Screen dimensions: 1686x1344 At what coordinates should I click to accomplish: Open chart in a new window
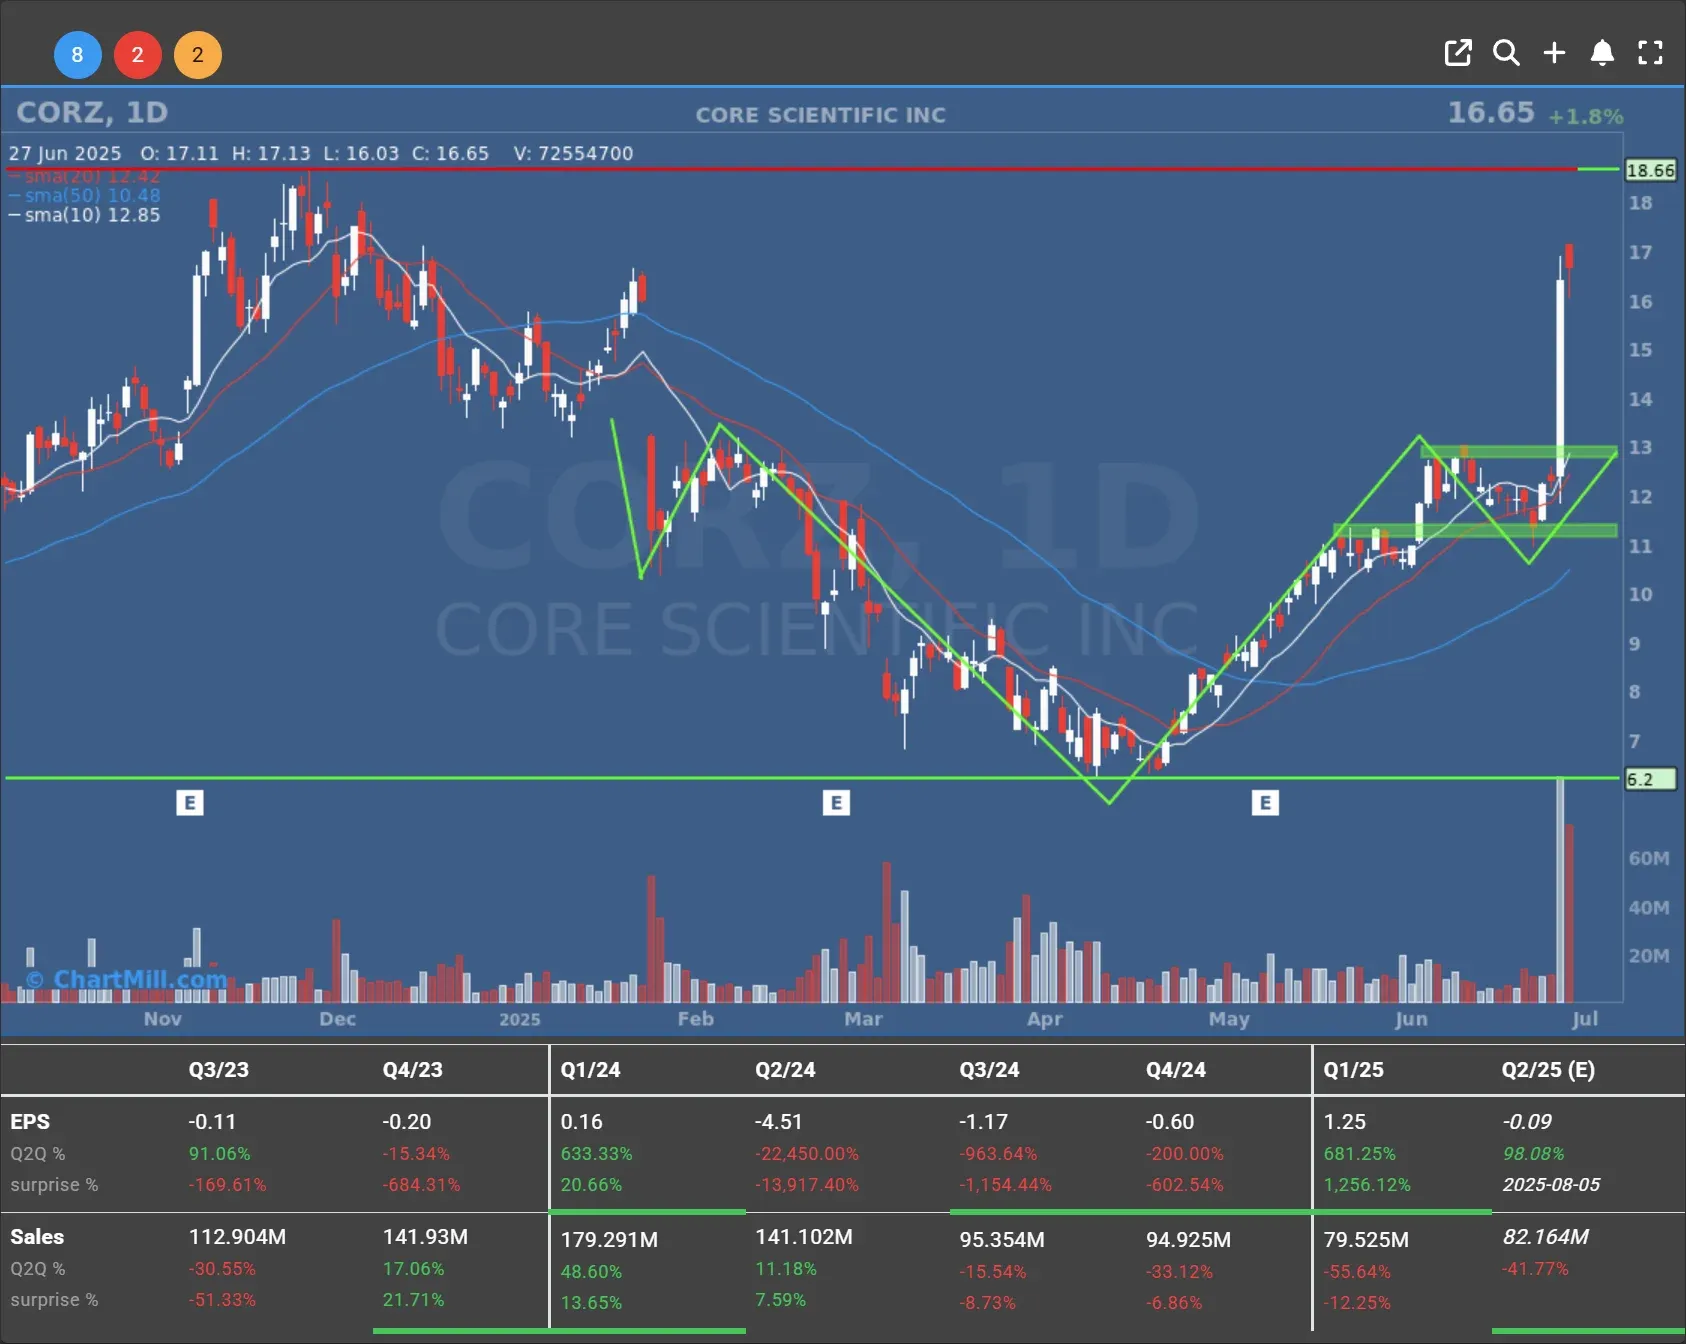tap(1458, 53)
